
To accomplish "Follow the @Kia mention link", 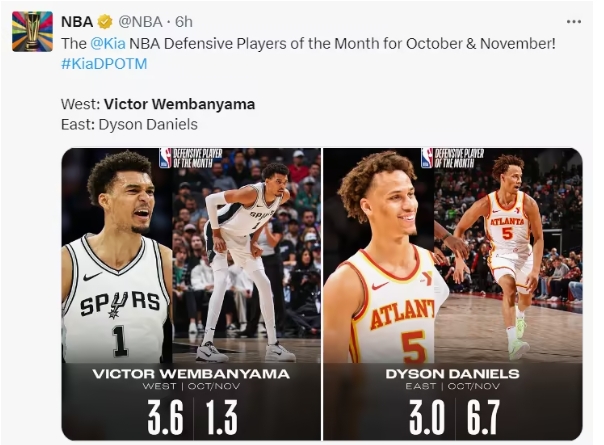I will 109,43.
